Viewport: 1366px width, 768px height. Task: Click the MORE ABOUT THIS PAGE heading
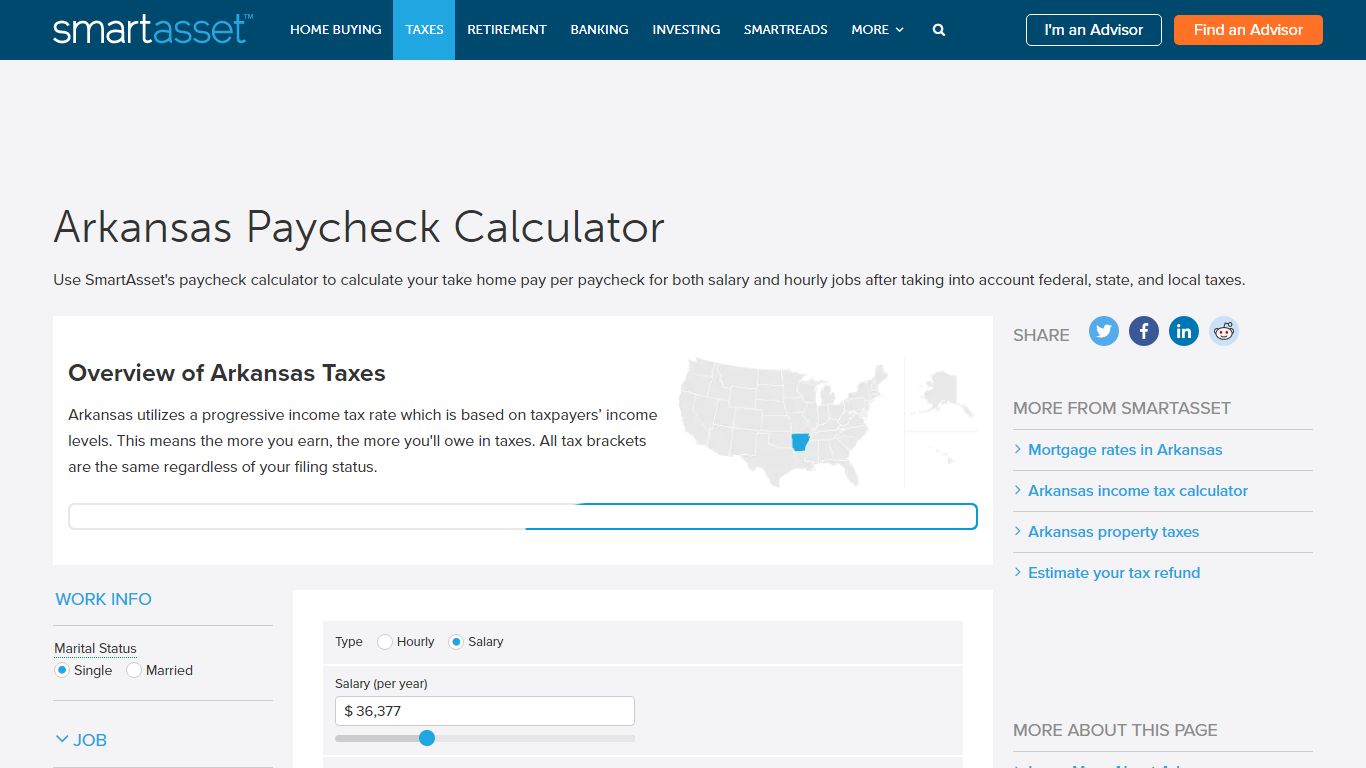1115,730
